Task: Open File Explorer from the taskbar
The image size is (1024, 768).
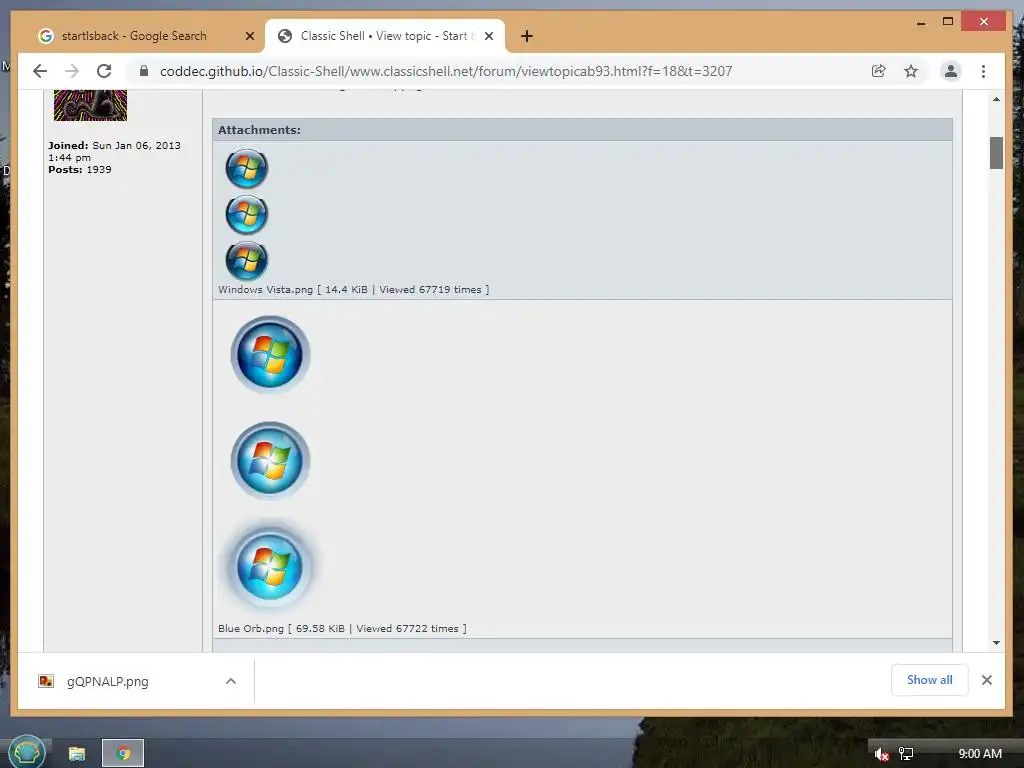Action: [x=77, y=754]
